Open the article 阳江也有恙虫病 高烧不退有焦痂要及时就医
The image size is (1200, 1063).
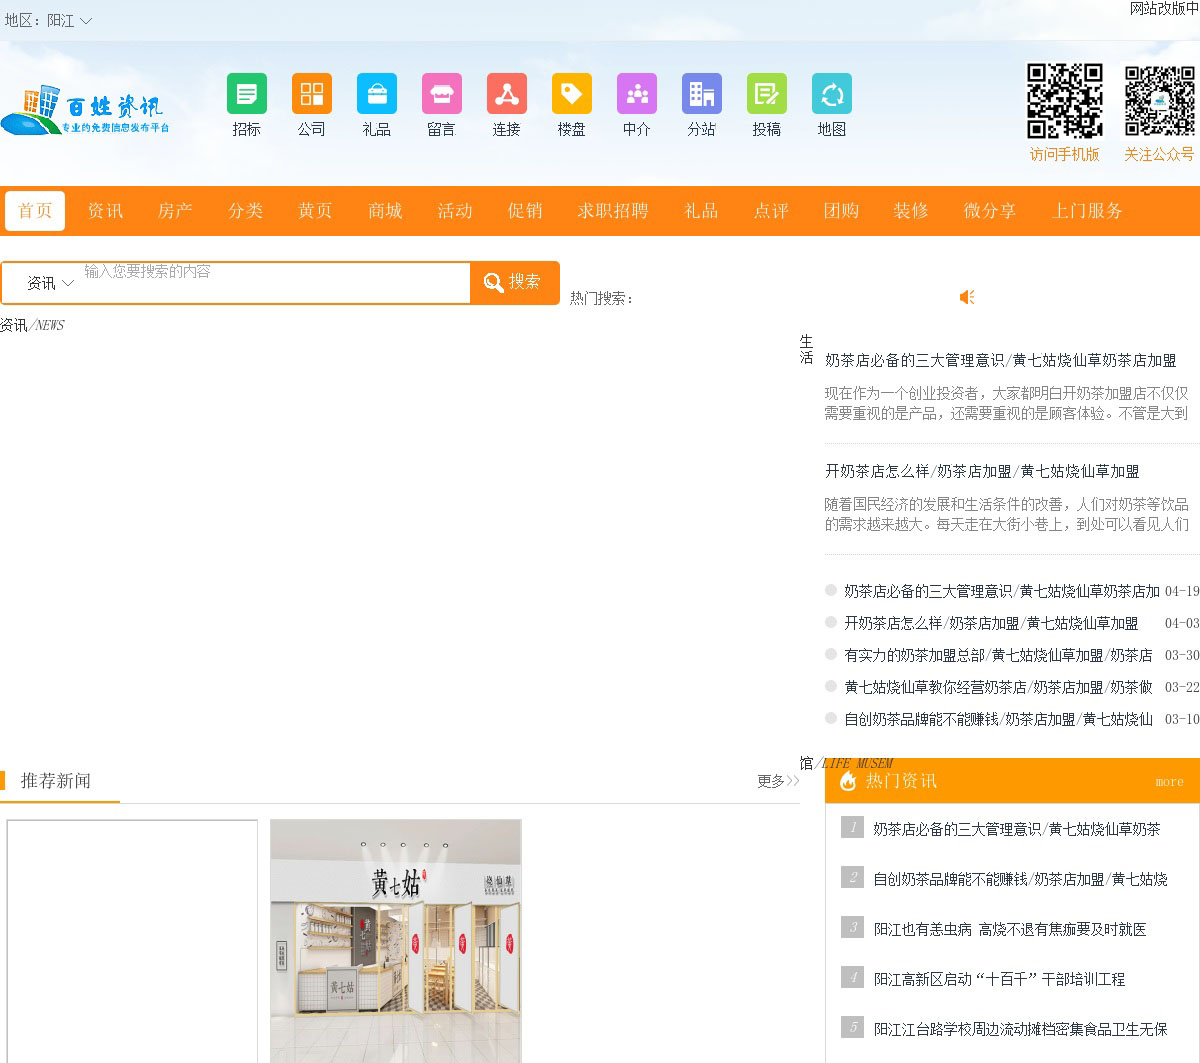click(1009, 929)
